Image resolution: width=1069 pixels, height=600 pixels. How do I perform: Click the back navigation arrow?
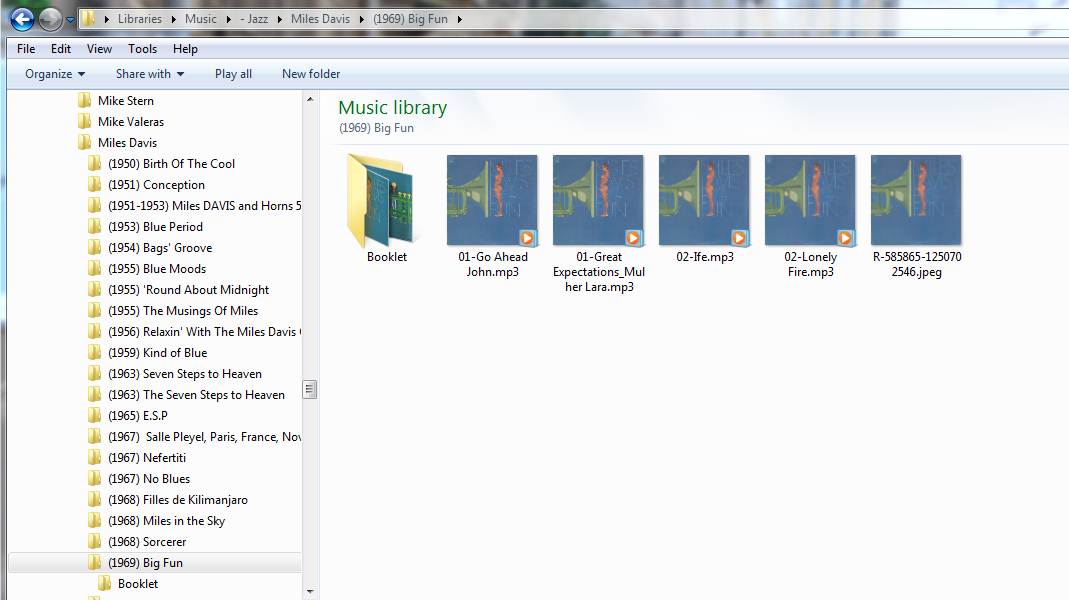22,18
